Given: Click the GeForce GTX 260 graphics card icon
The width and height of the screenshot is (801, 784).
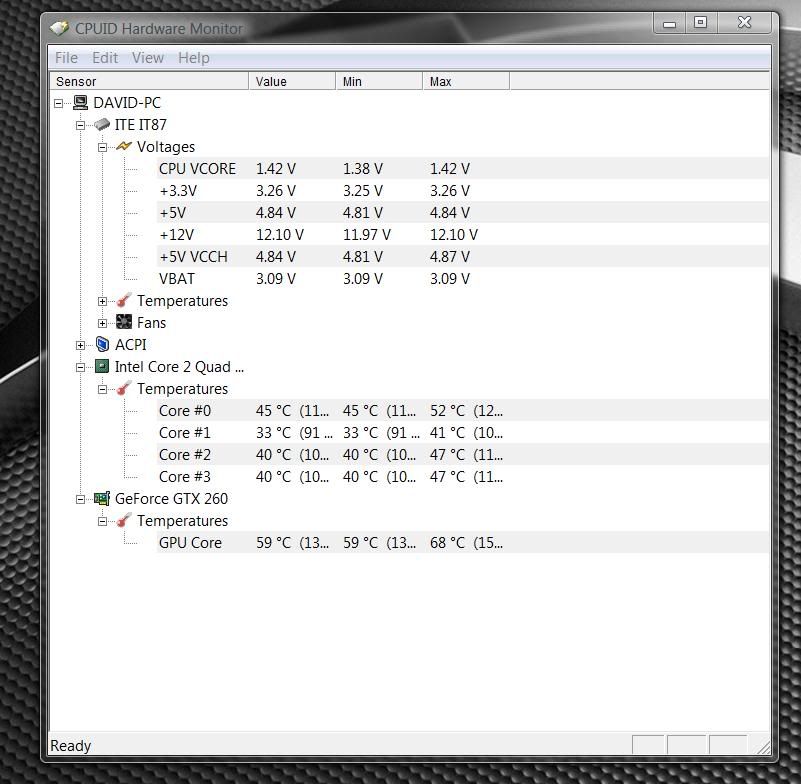Looking at the screenshot, I should point(102,499).
